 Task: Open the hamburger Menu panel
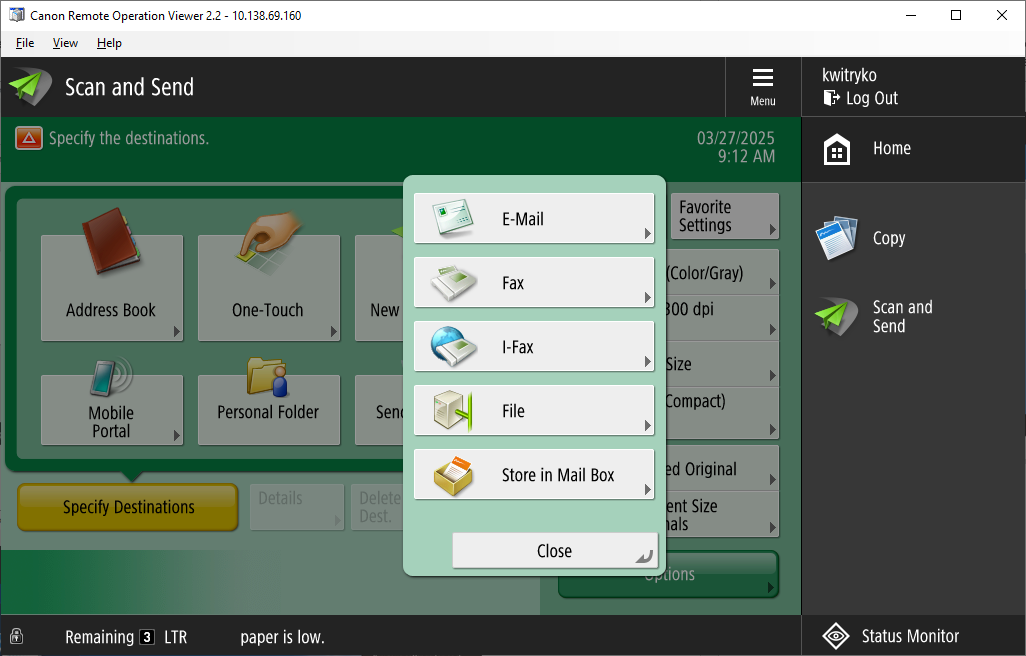click(x=762, y=86)
